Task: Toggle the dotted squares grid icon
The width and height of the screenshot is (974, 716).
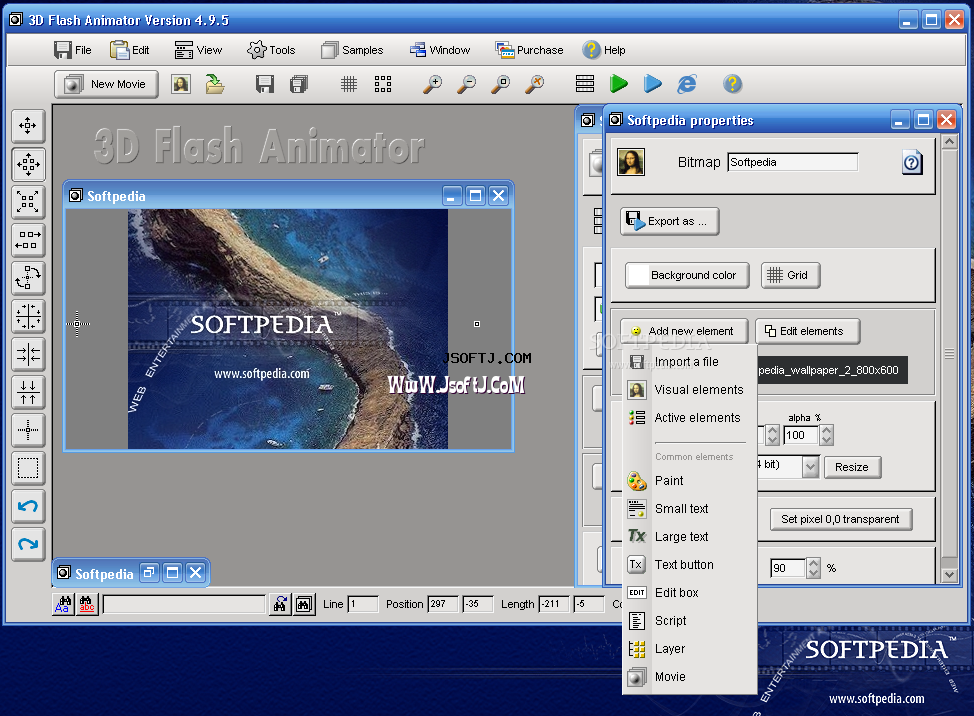Action: (383, 84)
